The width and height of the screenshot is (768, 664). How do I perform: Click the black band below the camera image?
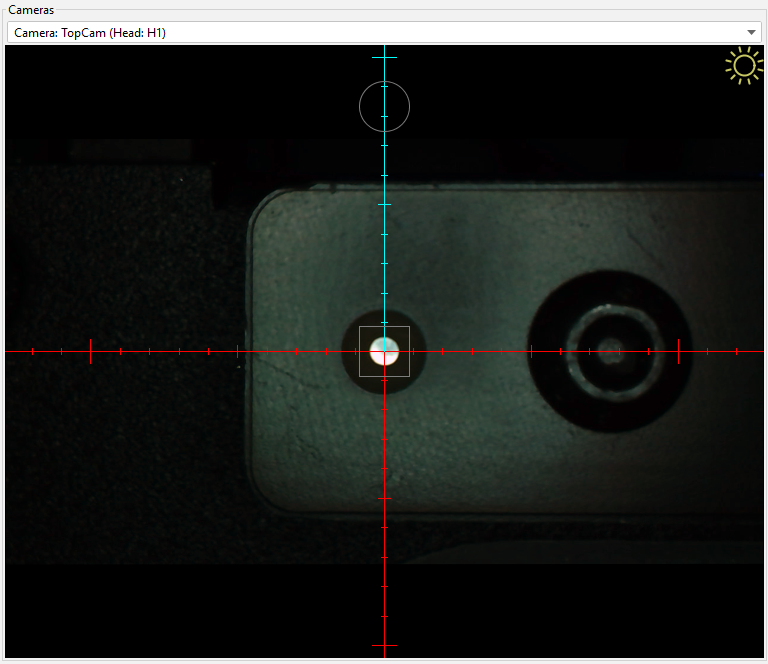(200, 610)
